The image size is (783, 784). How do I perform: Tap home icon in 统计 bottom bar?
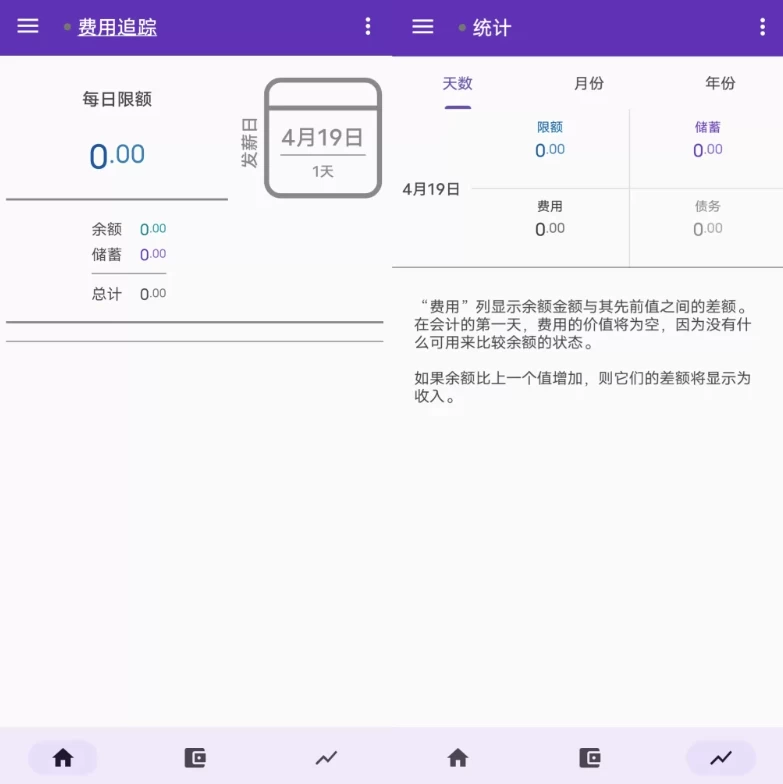pyautogui.click(x=457, y=758)
